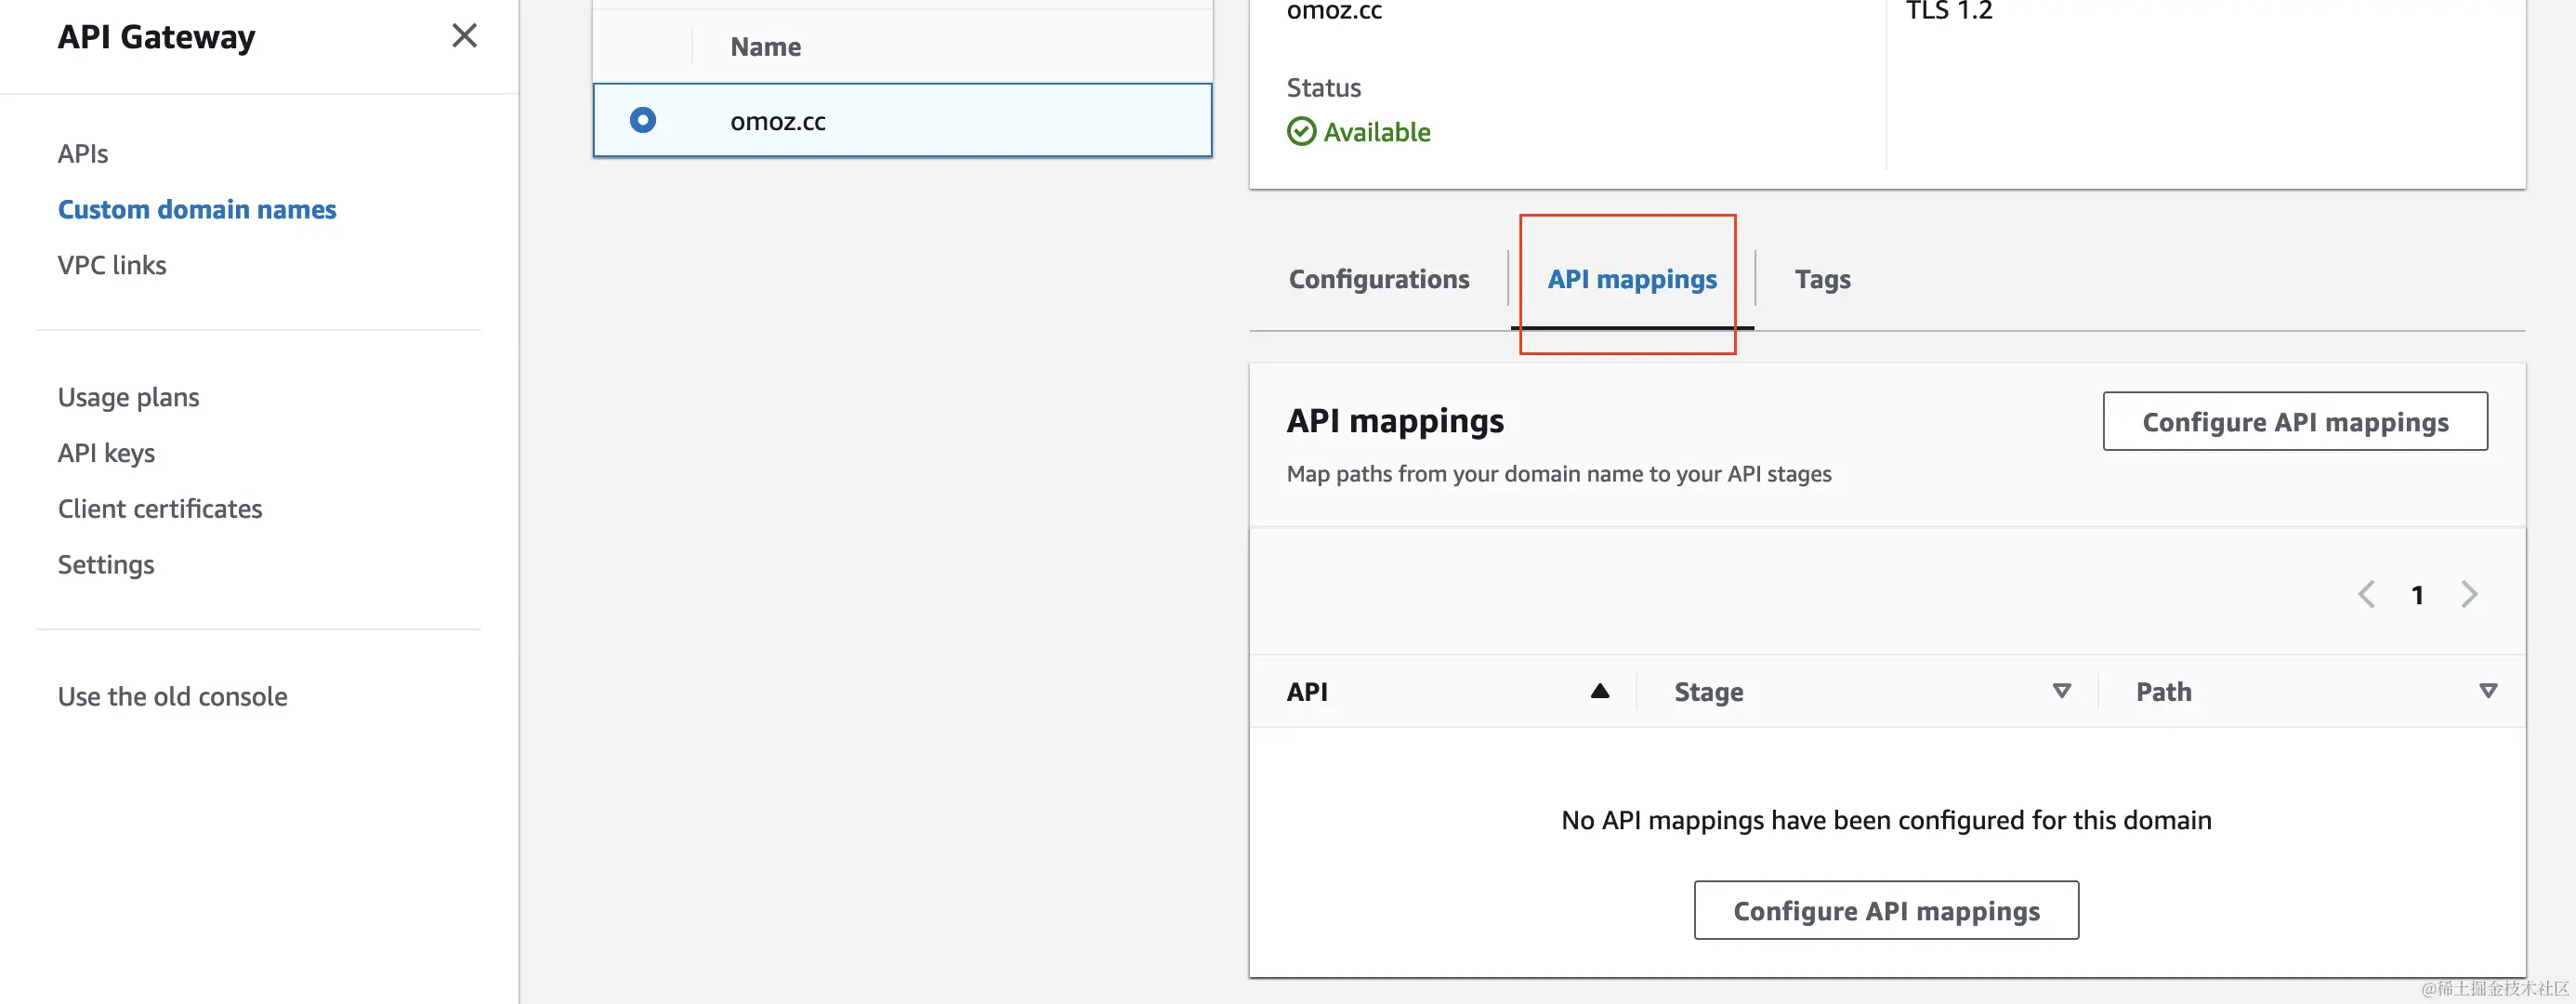Open the Configurations tab
Screen dimensions: 2576x1004
(1378, 279)
